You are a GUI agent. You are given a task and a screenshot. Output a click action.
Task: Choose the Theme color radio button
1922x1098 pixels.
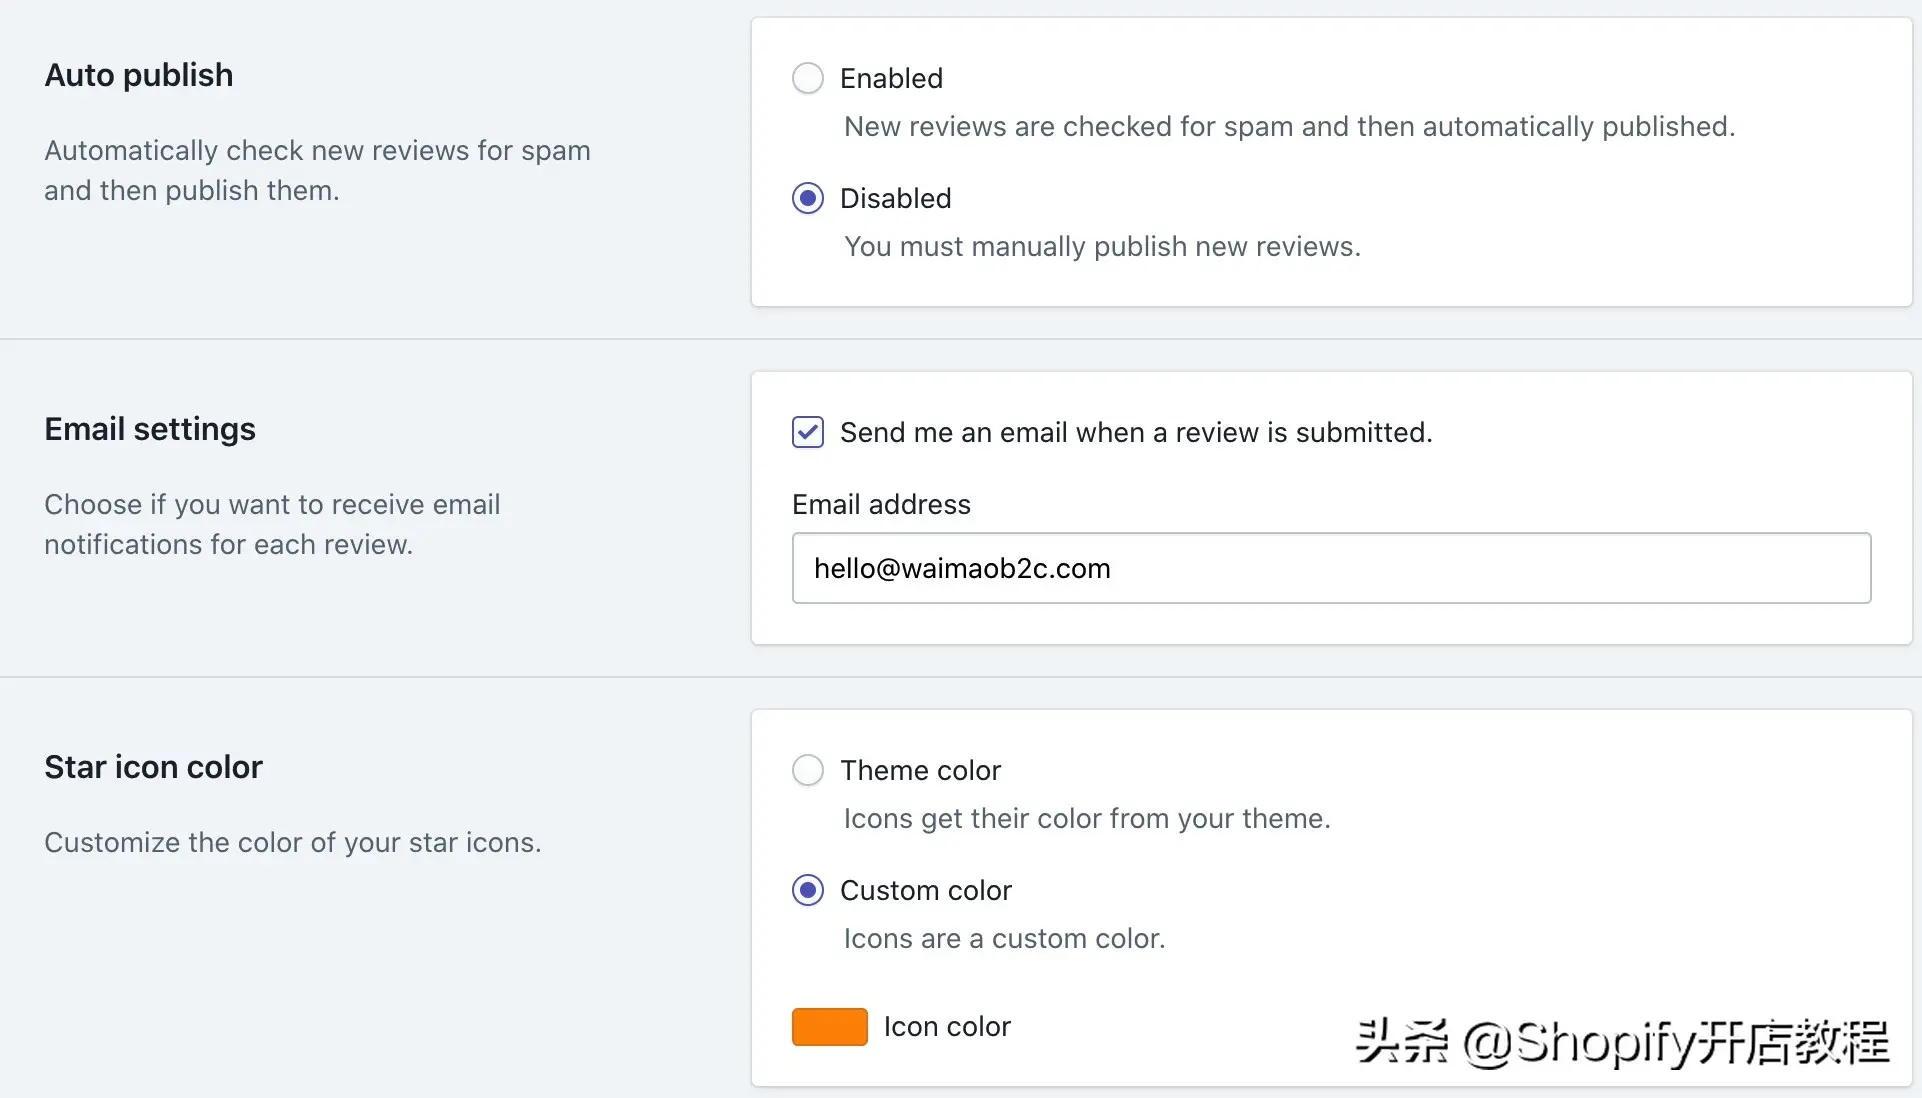(808, 770)
